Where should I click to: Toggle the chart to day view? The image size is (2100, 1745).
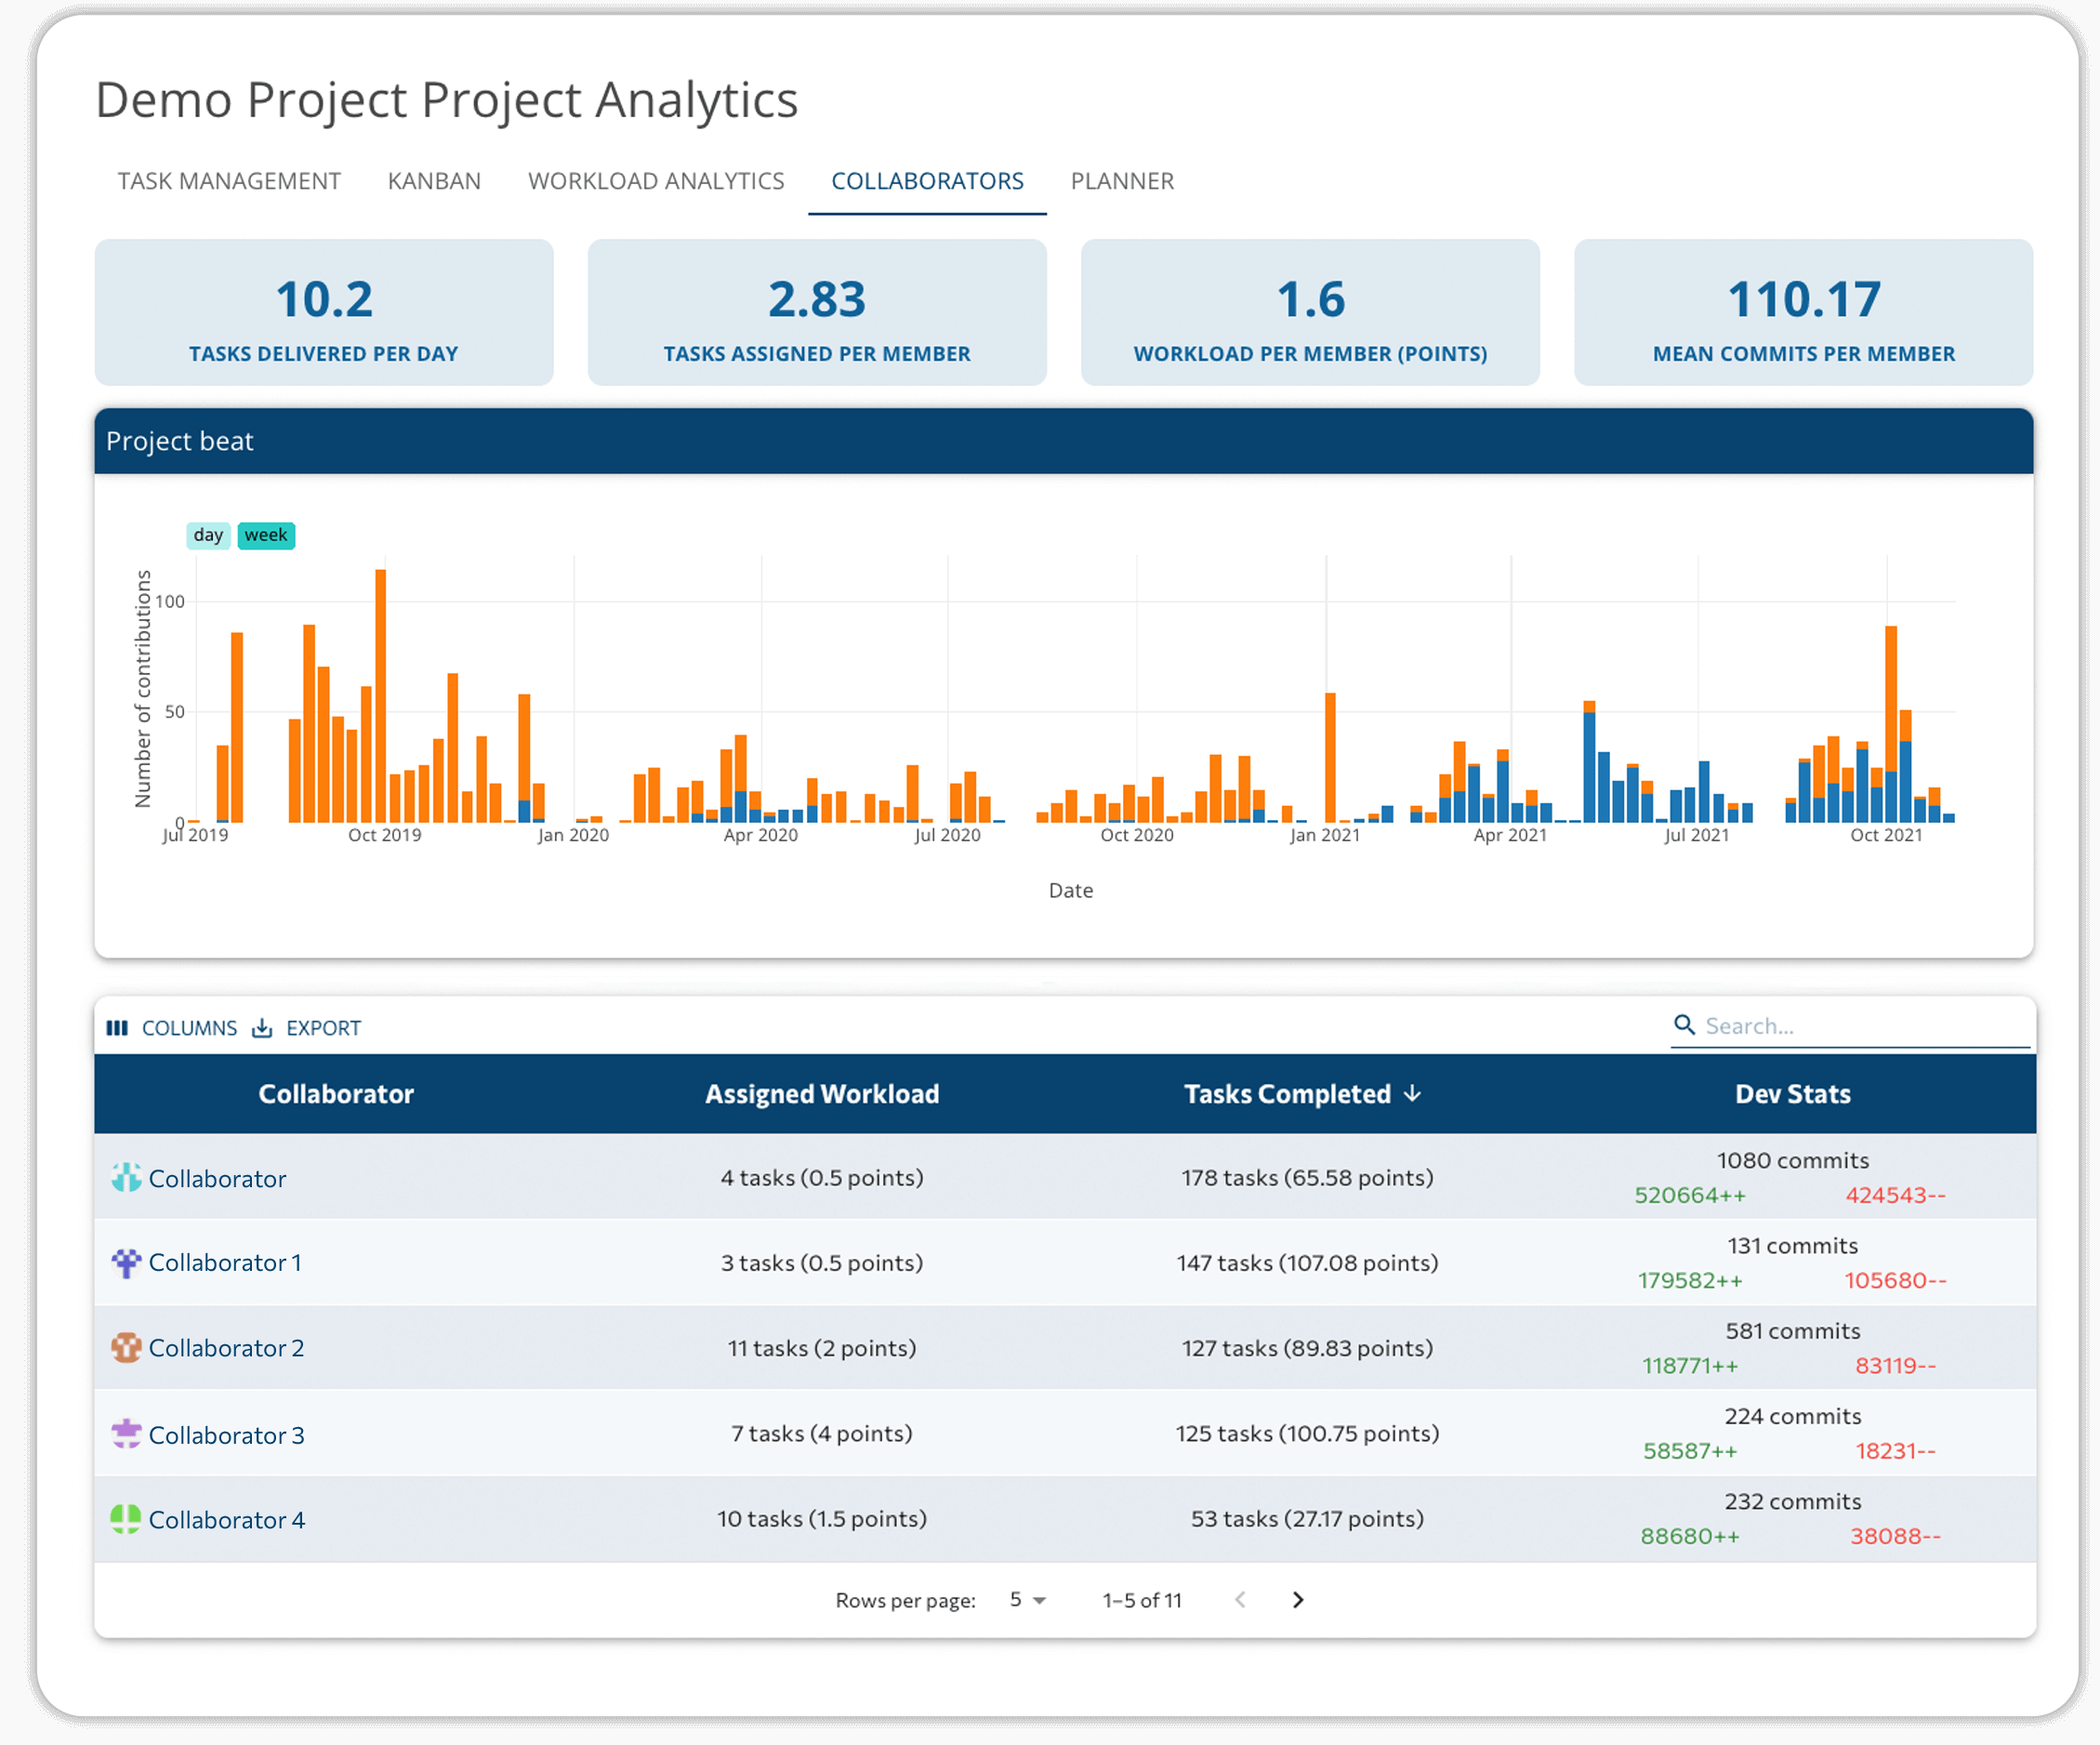click(x=208, y=535)
